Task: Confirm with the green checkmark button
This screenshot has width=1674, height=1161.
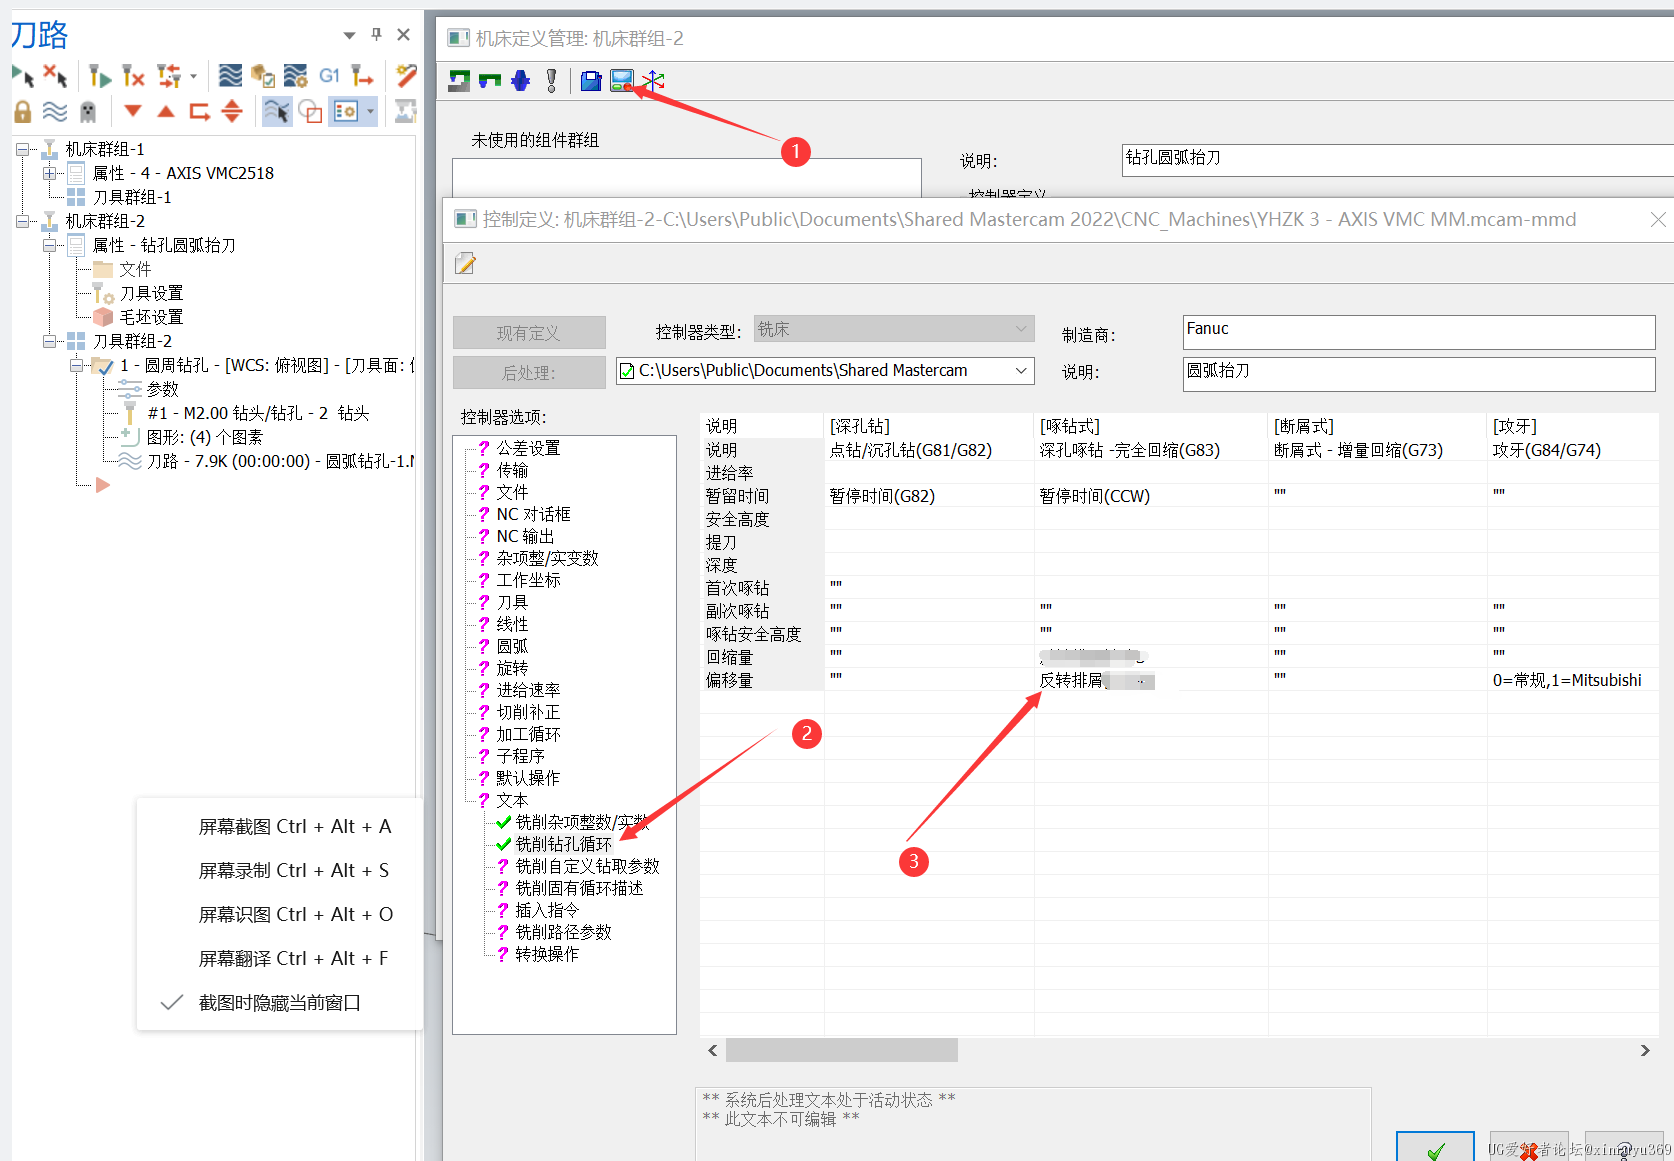Action: pyautogui.click(x=1435, y=1148)
